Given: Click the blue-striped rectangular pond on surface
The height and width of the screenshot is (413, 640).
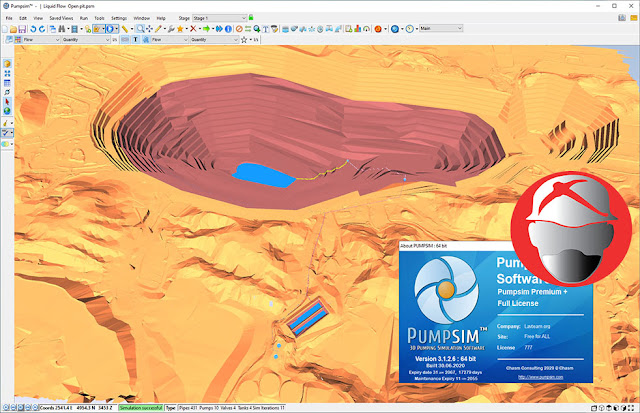Looking at the screenshot, I should [x=307, y=318].
